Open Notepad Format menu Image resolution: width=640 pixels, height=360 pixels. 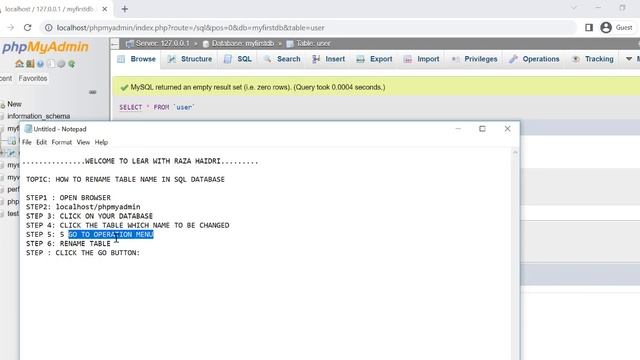click(62, 142)
